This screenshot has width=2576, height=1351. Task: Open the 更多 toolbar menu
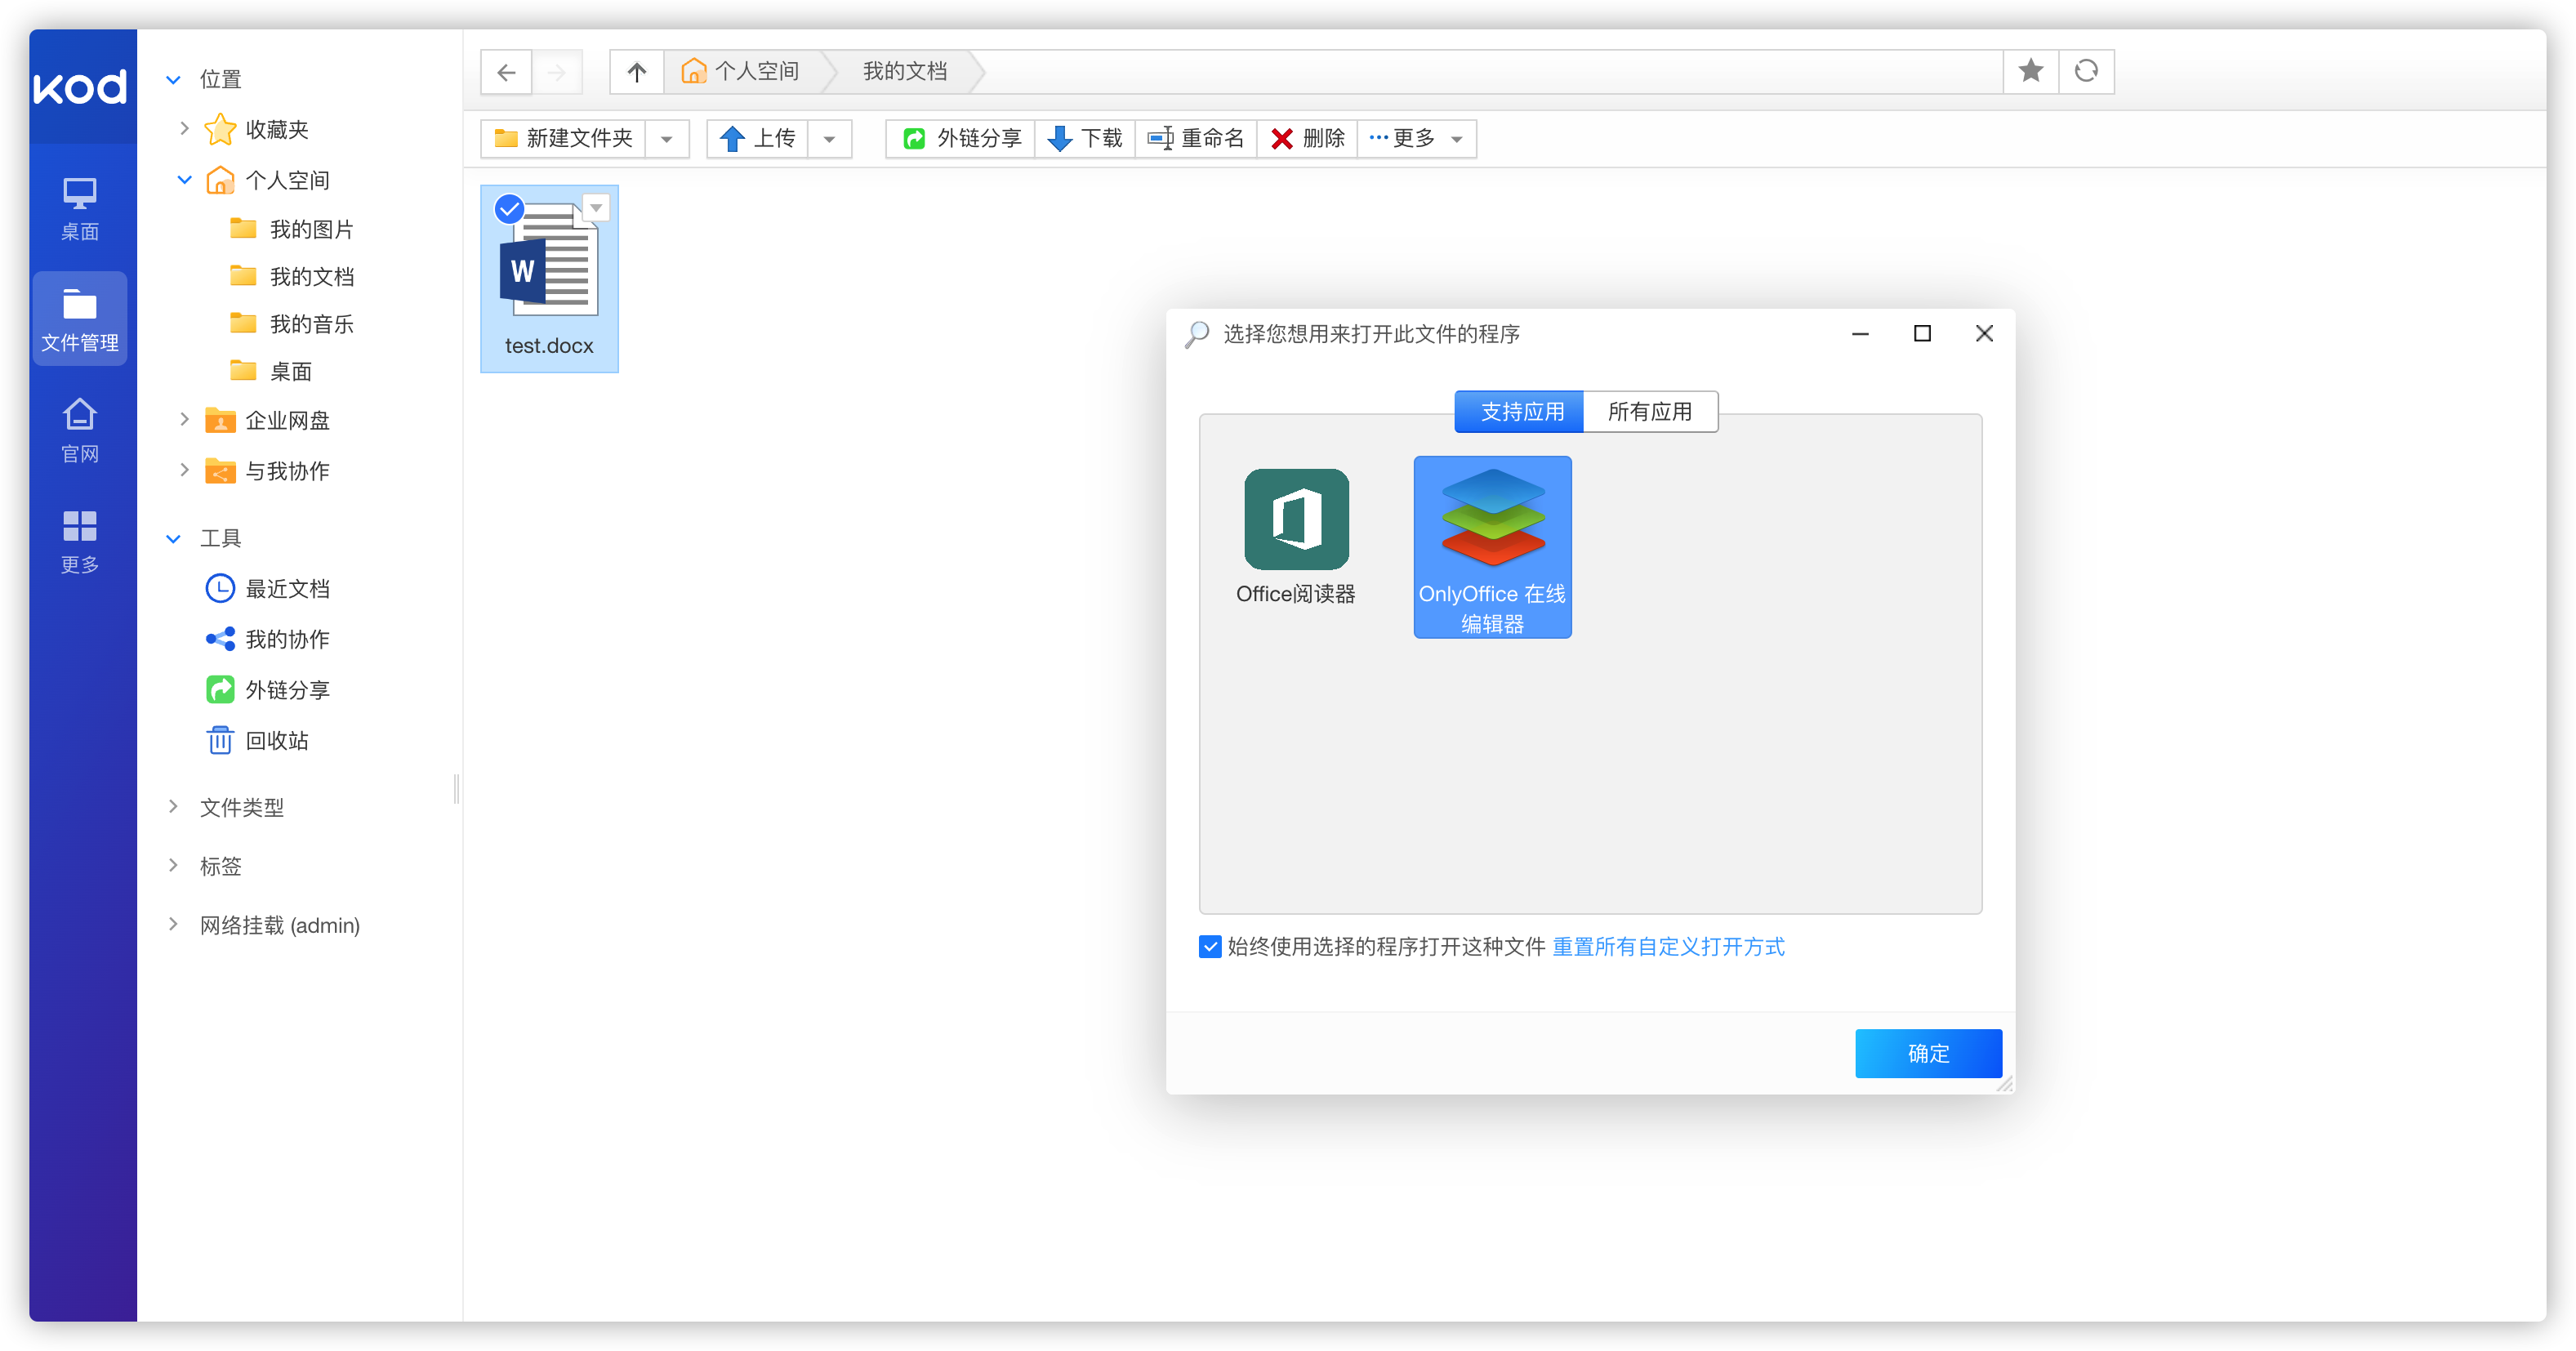pyautogui.click(x=1416, y=138)
